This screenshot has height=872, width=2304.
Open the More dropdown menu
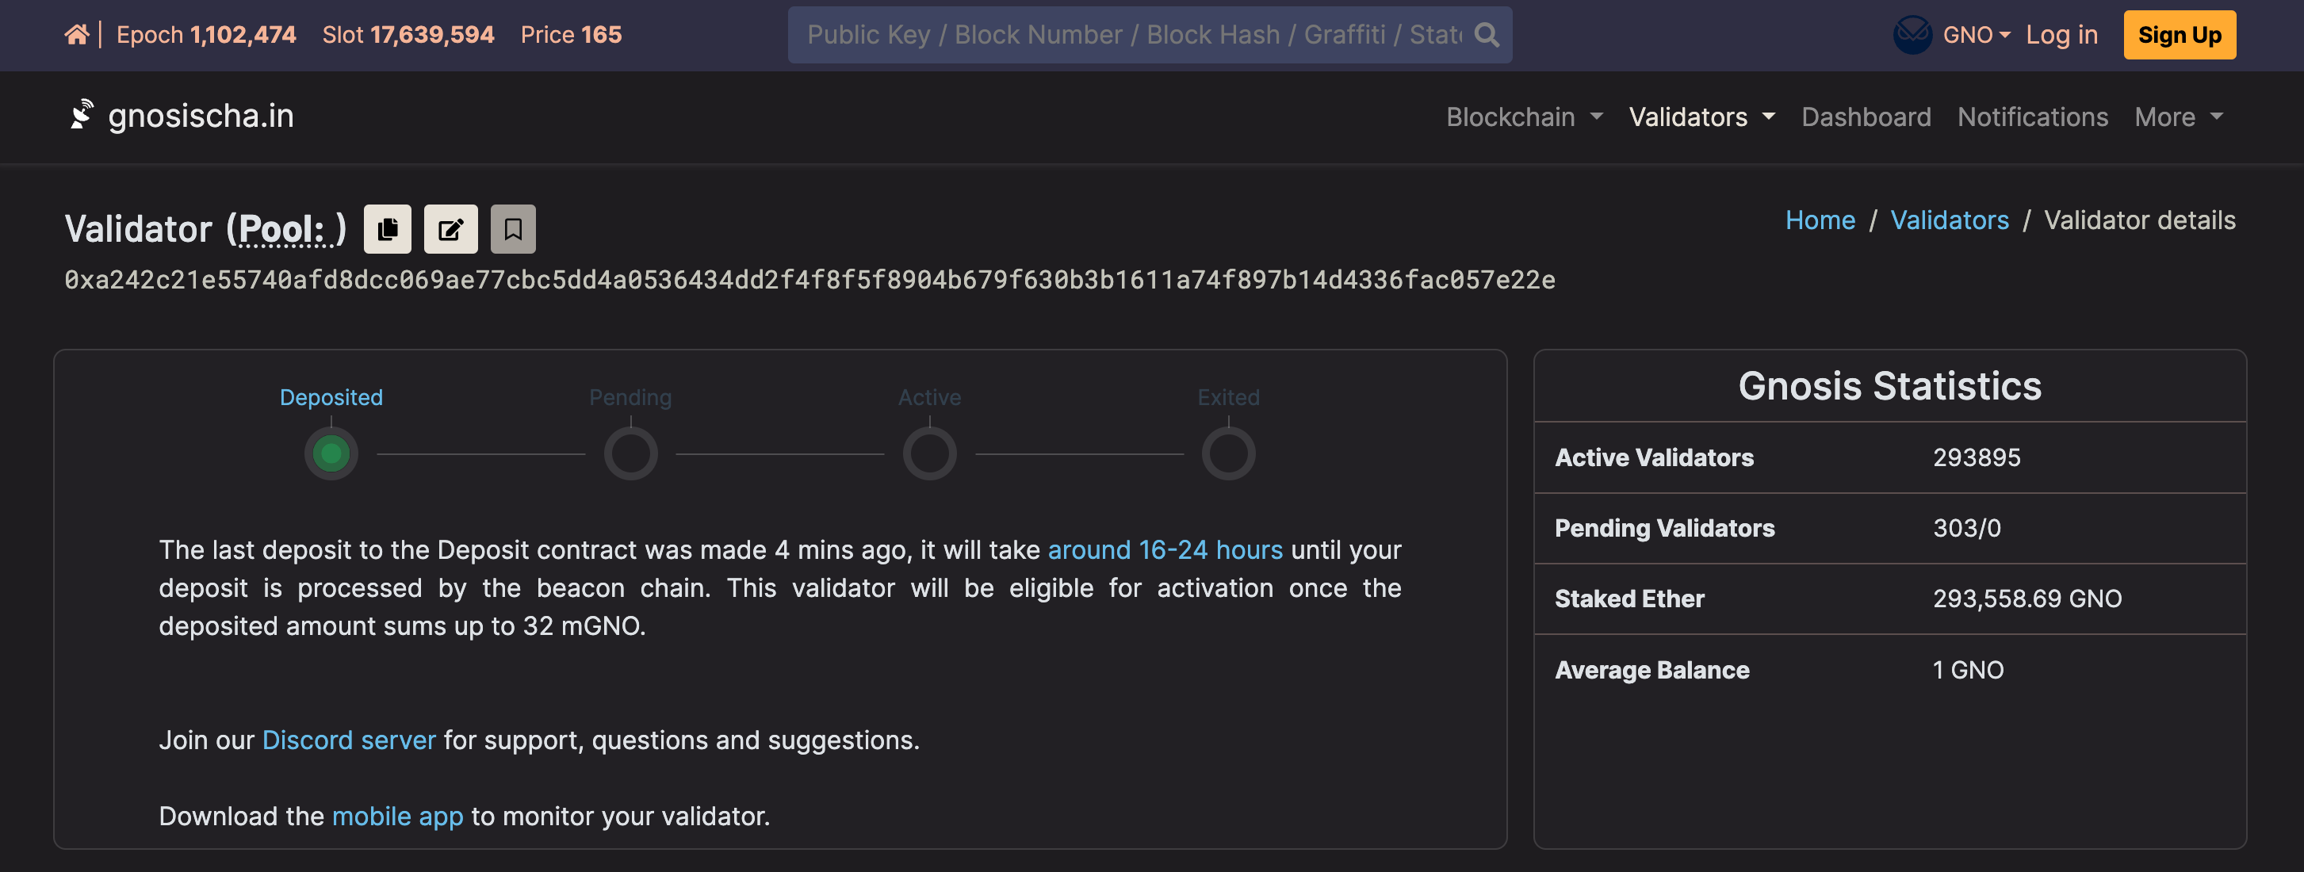coord(2178,117)
